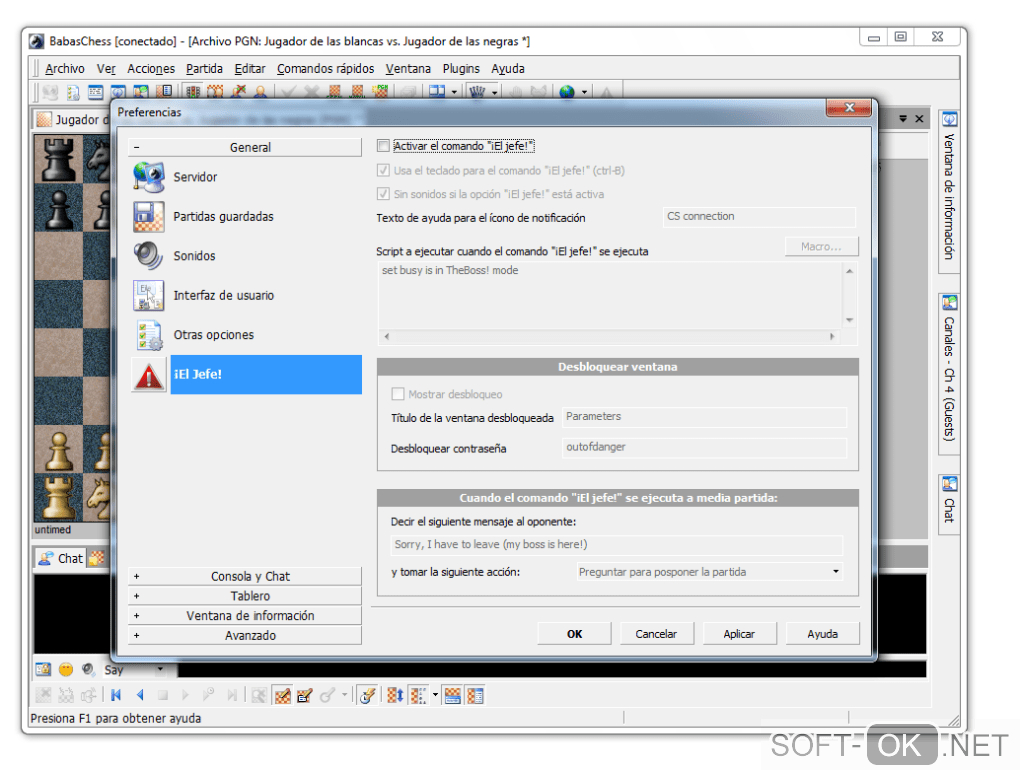Open the Partida menu
The width and height of the screenshot is (1020, 770).
(204, 68)
